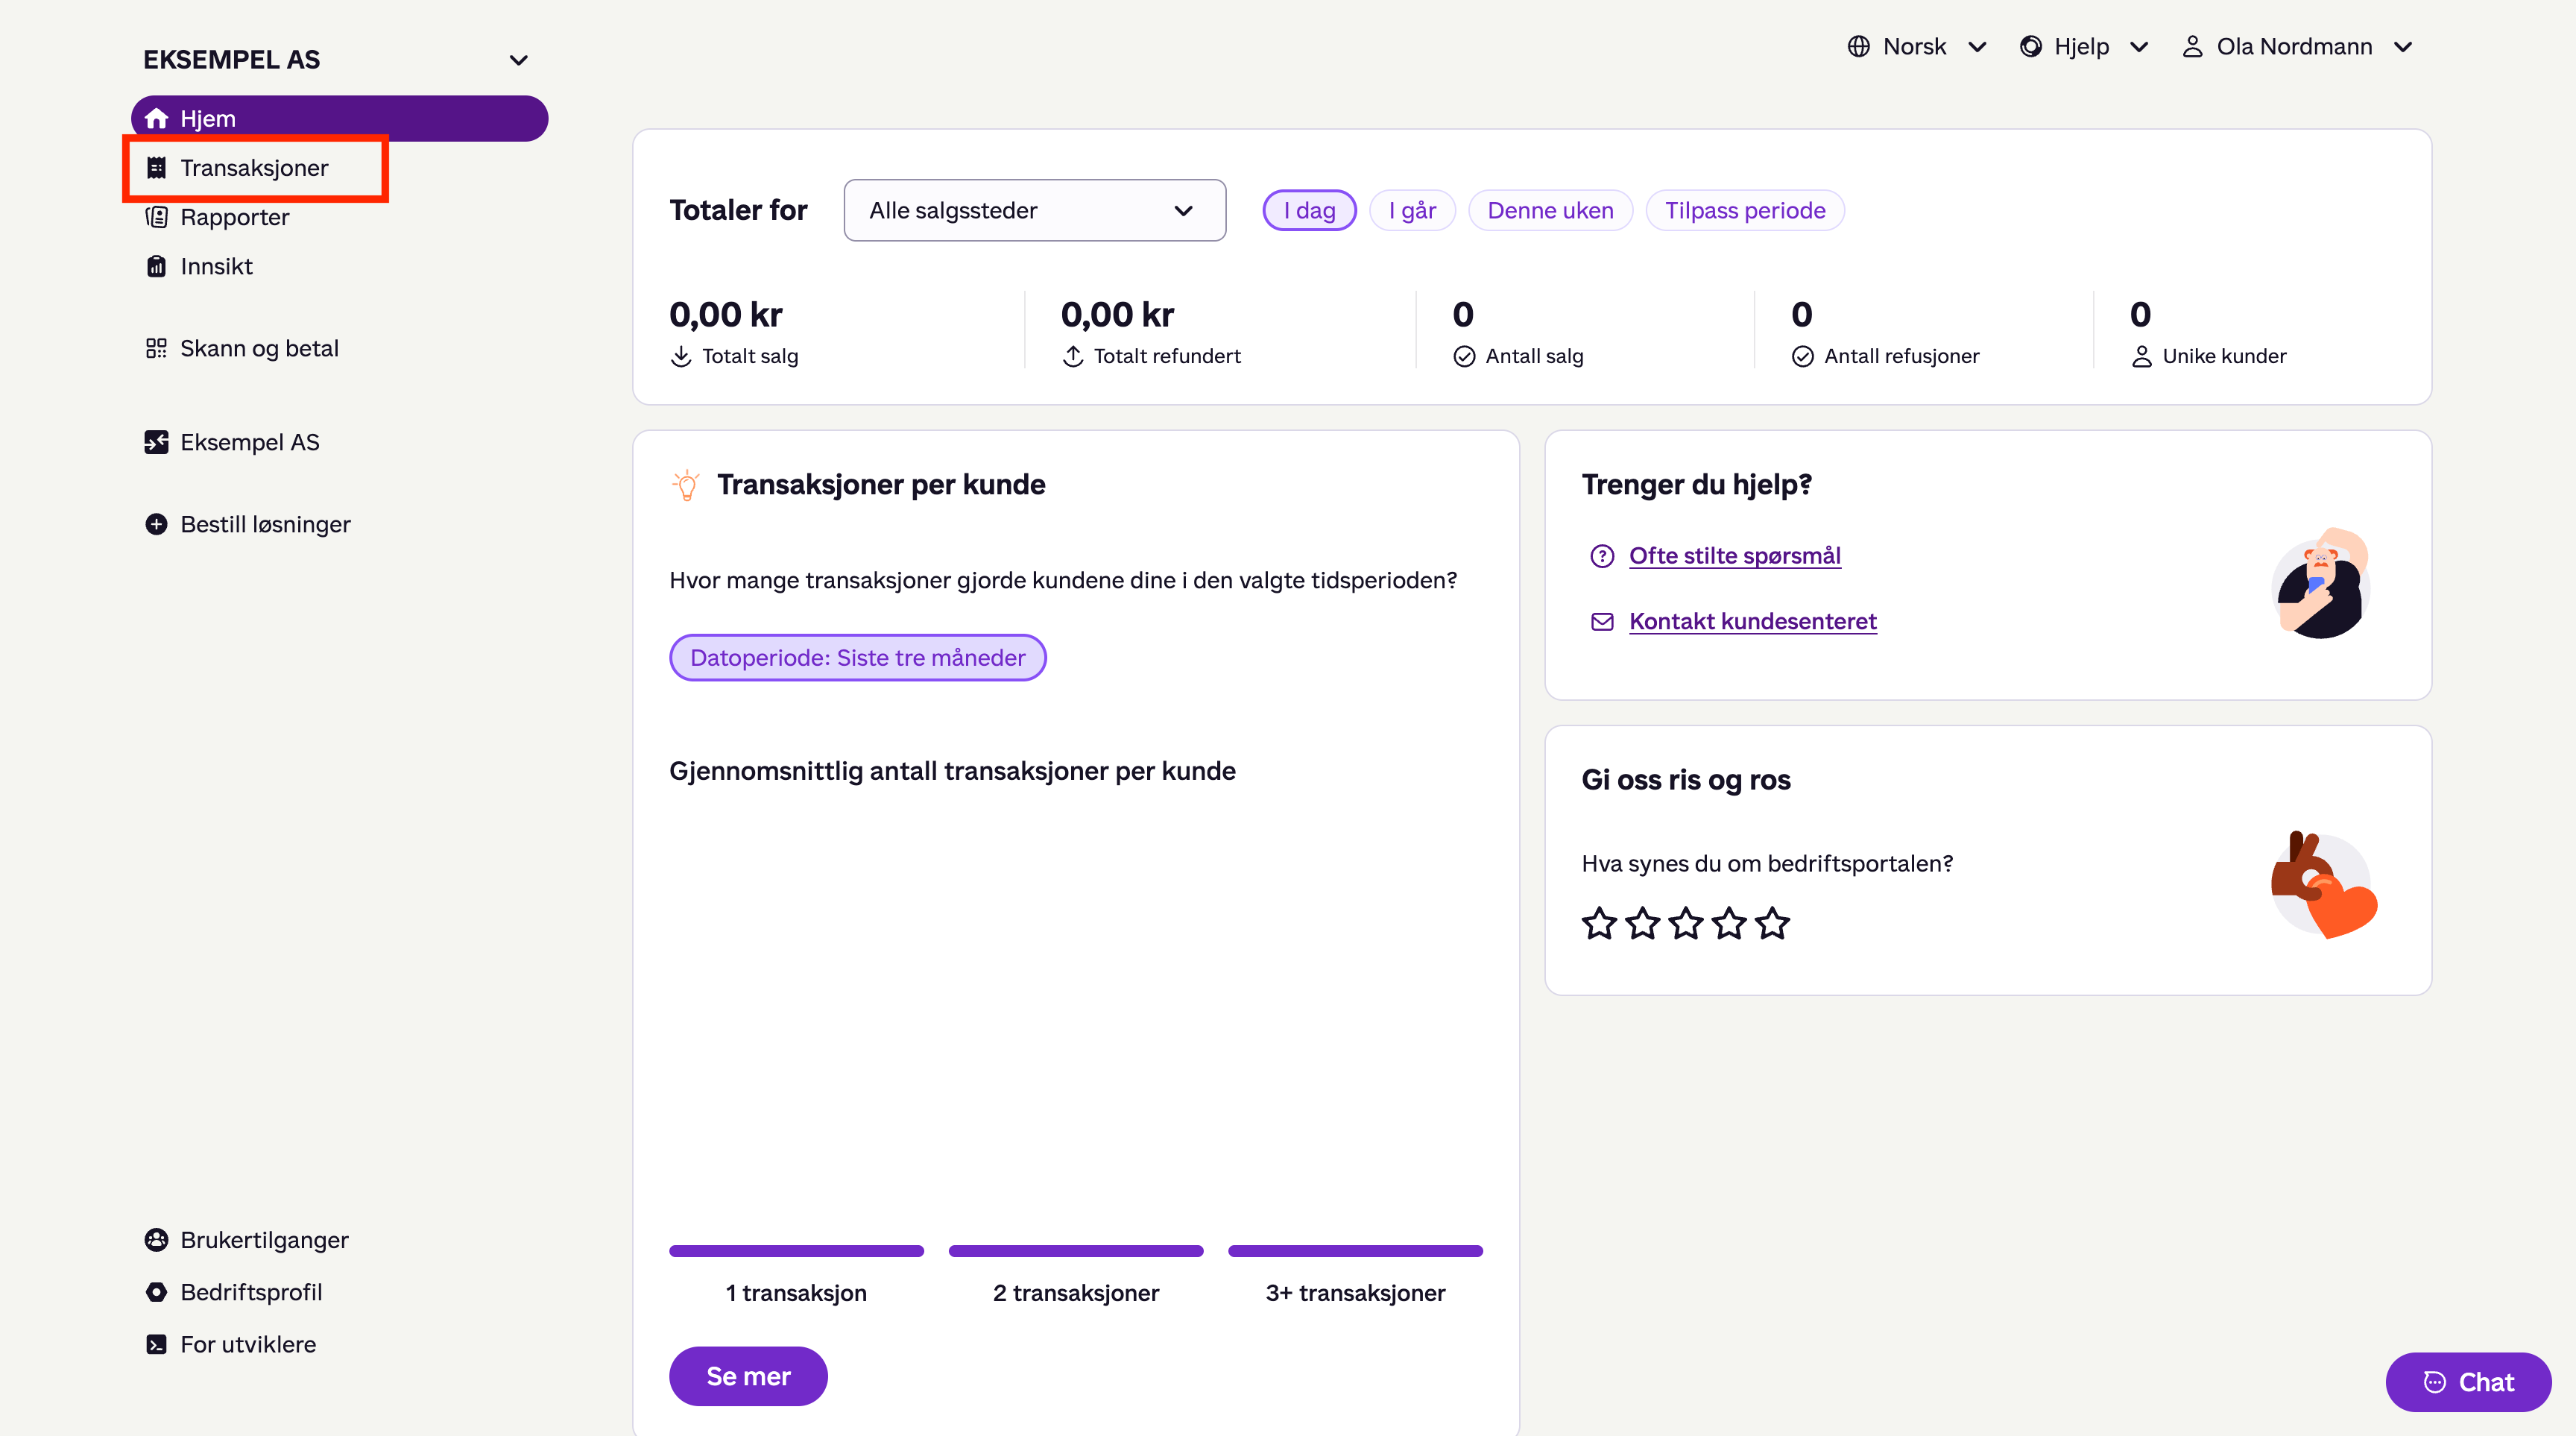
Task: Click the Unike kunder person icon
Action: pos(2142,357)
